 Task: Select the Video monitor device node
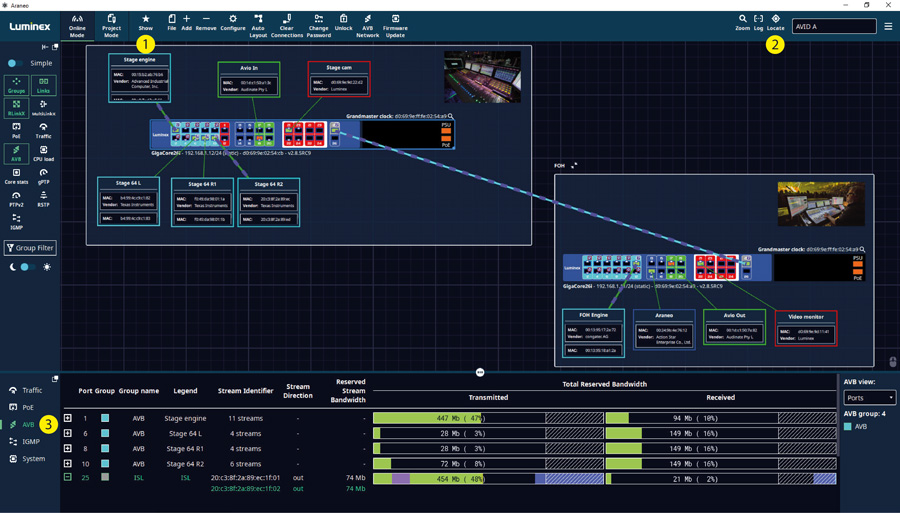tap(806, 328)
